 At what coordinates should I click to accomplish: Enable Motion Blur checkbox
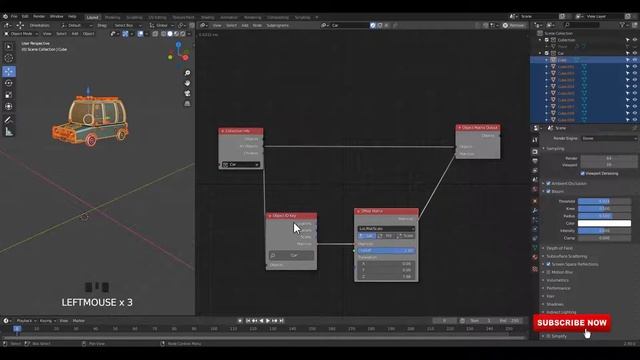point(549,272)
